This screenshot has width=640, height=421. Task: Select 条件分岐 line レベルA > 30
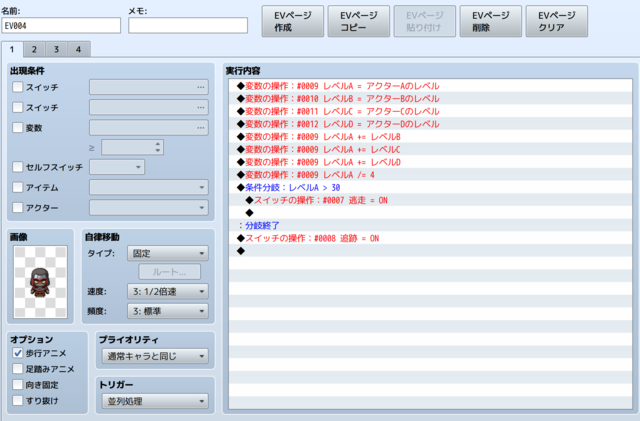[x=430, y=187]
